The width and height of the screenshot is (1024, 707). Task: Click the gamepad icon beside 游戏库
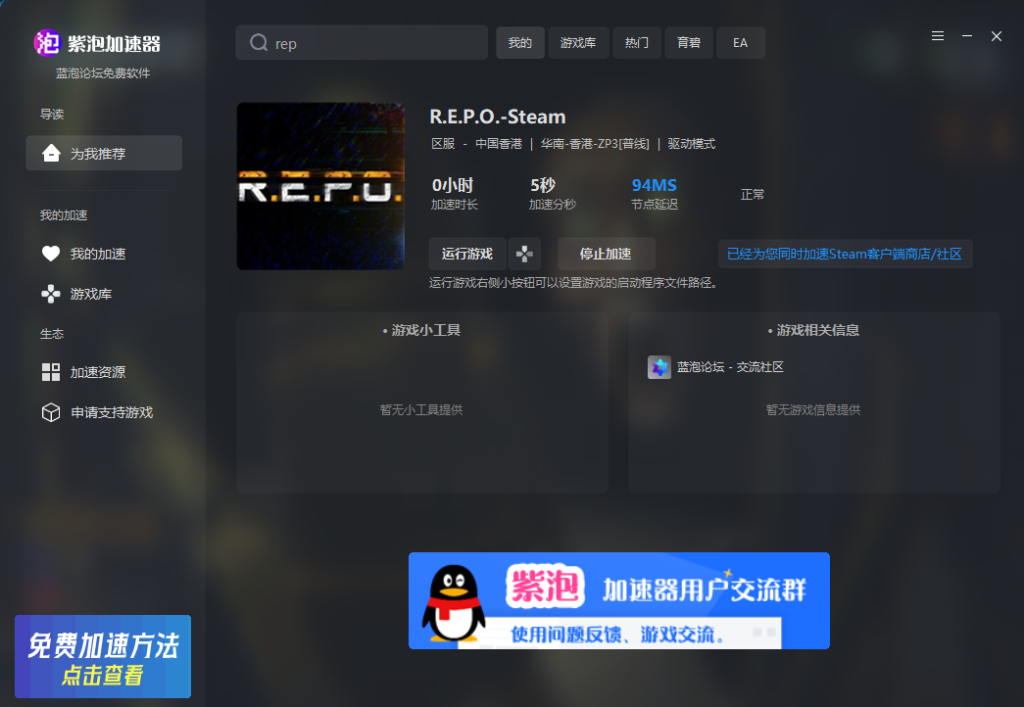pyautogui.click(x=51, y=294)
